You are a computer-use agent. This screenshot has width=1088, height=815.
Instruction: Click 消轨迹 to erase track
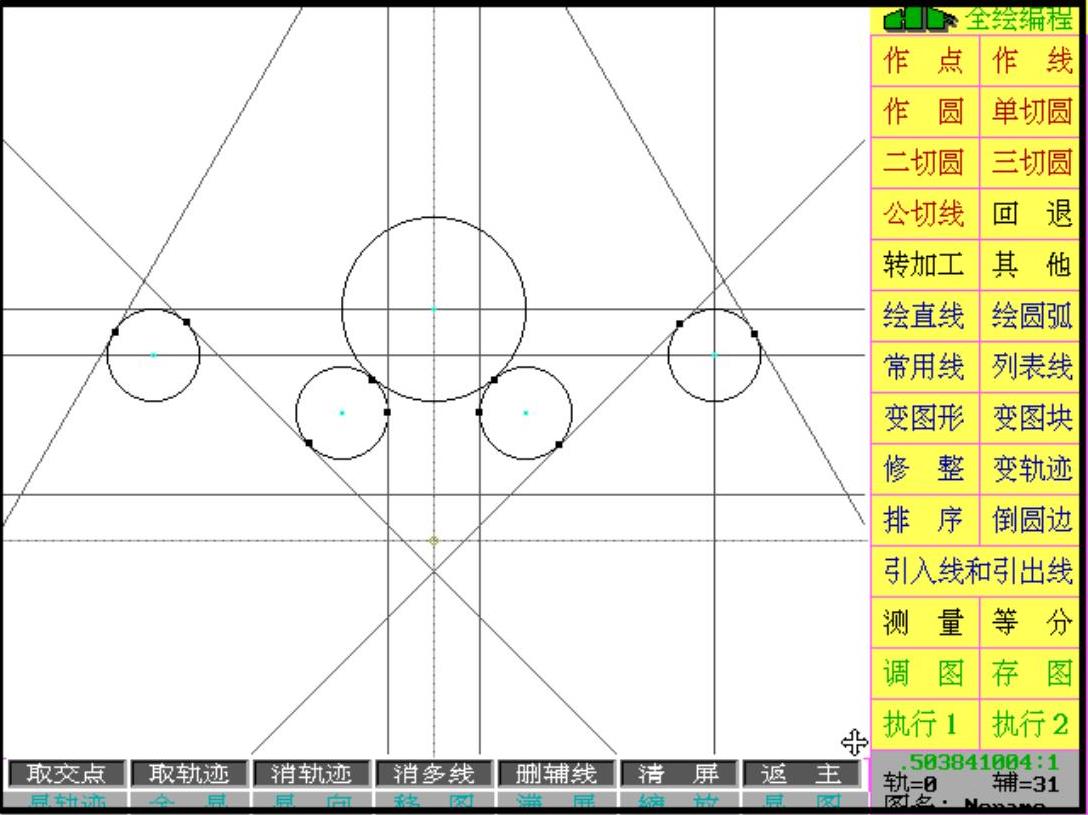point(312,773)
